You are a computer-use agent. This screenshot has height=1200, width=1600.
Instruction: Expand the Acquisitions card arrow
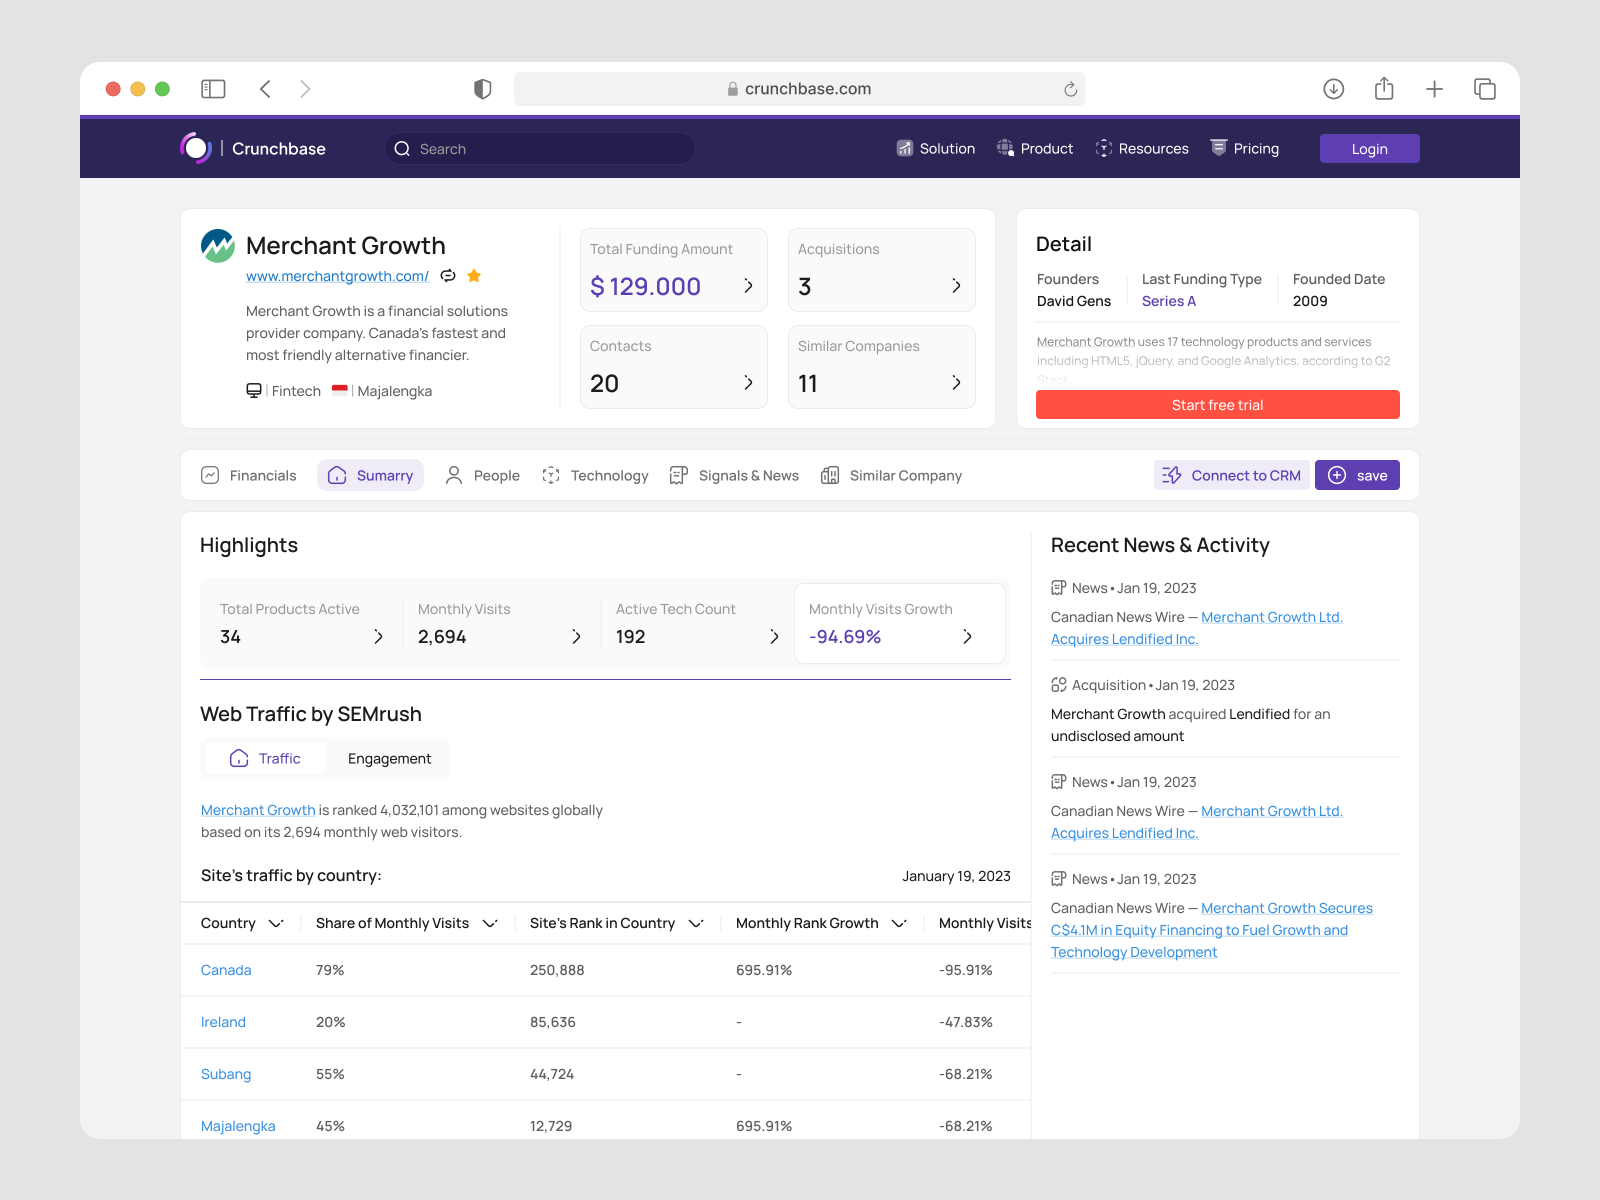click(x=956, y=286)
